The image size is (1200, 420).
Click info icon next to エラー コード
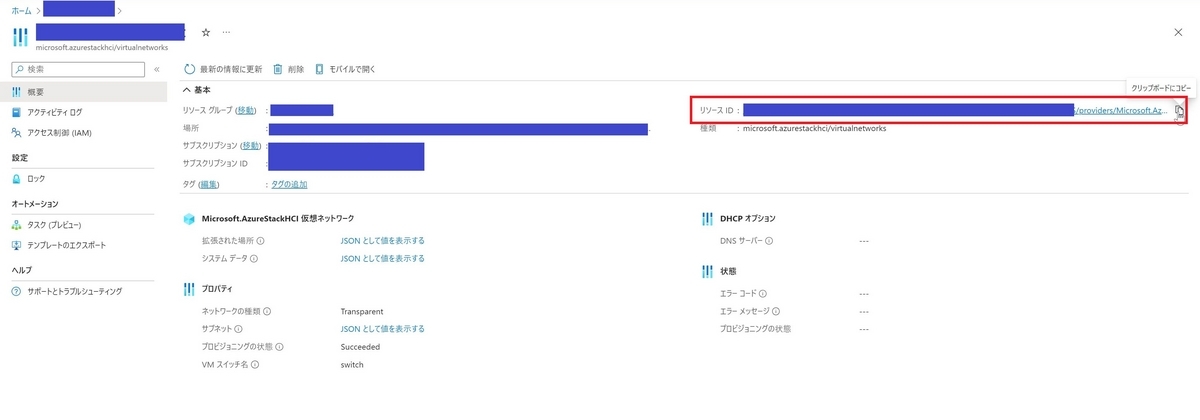tap(763, 294)
